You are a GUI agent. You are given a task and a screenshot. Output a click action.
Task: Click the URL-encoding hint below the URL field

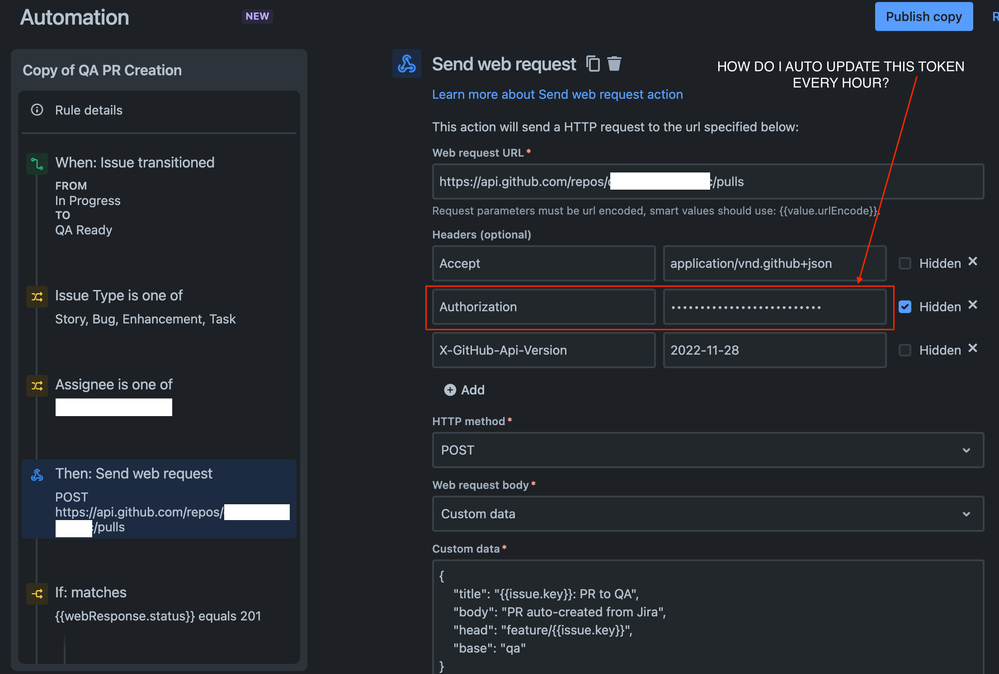(656, 211)
